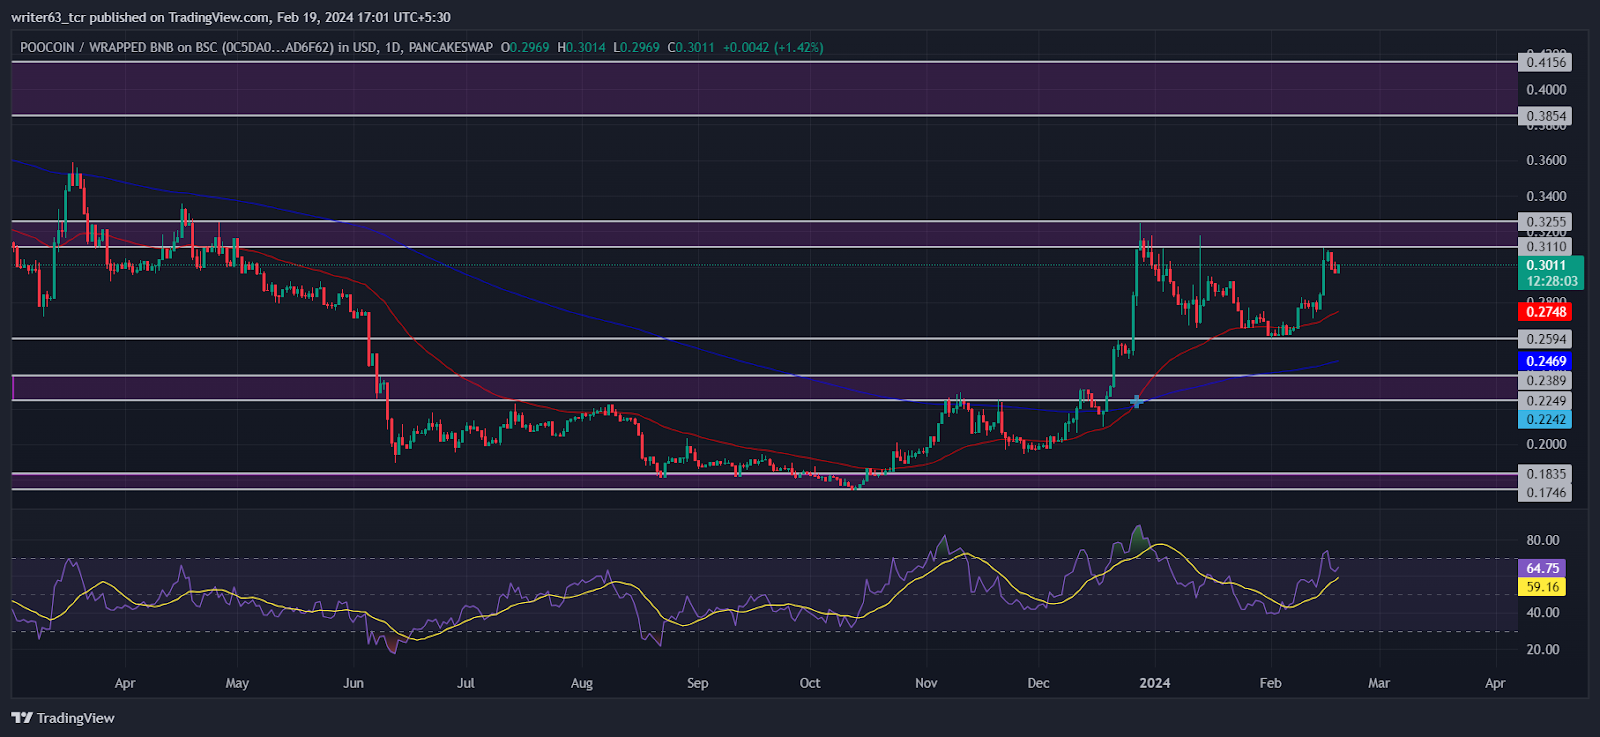Select the yellow 59.16 RSI average label

coord(1542,587)
